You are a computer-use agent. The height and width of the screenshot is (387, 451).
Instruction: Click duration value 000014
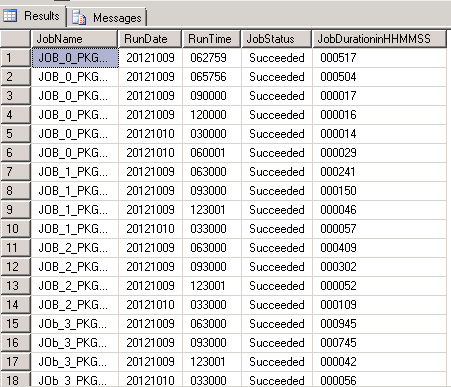pyautogui.click(x=338, y=134)
